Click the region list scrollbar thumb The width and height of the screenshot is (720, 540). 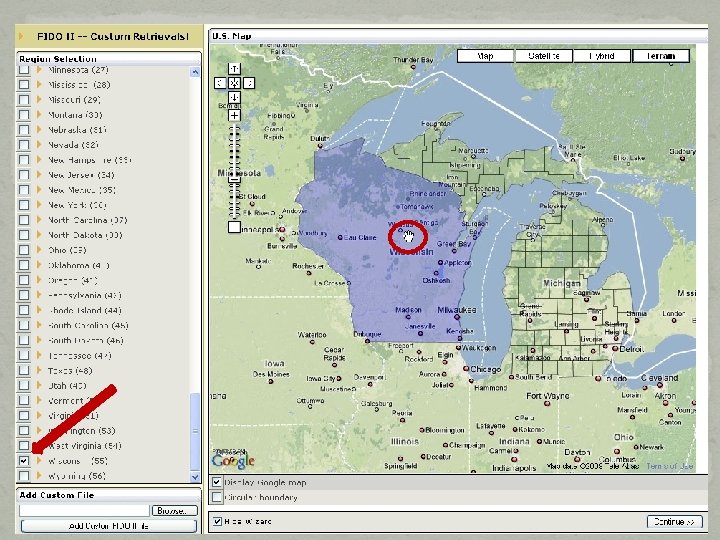[x=195, y=432]
